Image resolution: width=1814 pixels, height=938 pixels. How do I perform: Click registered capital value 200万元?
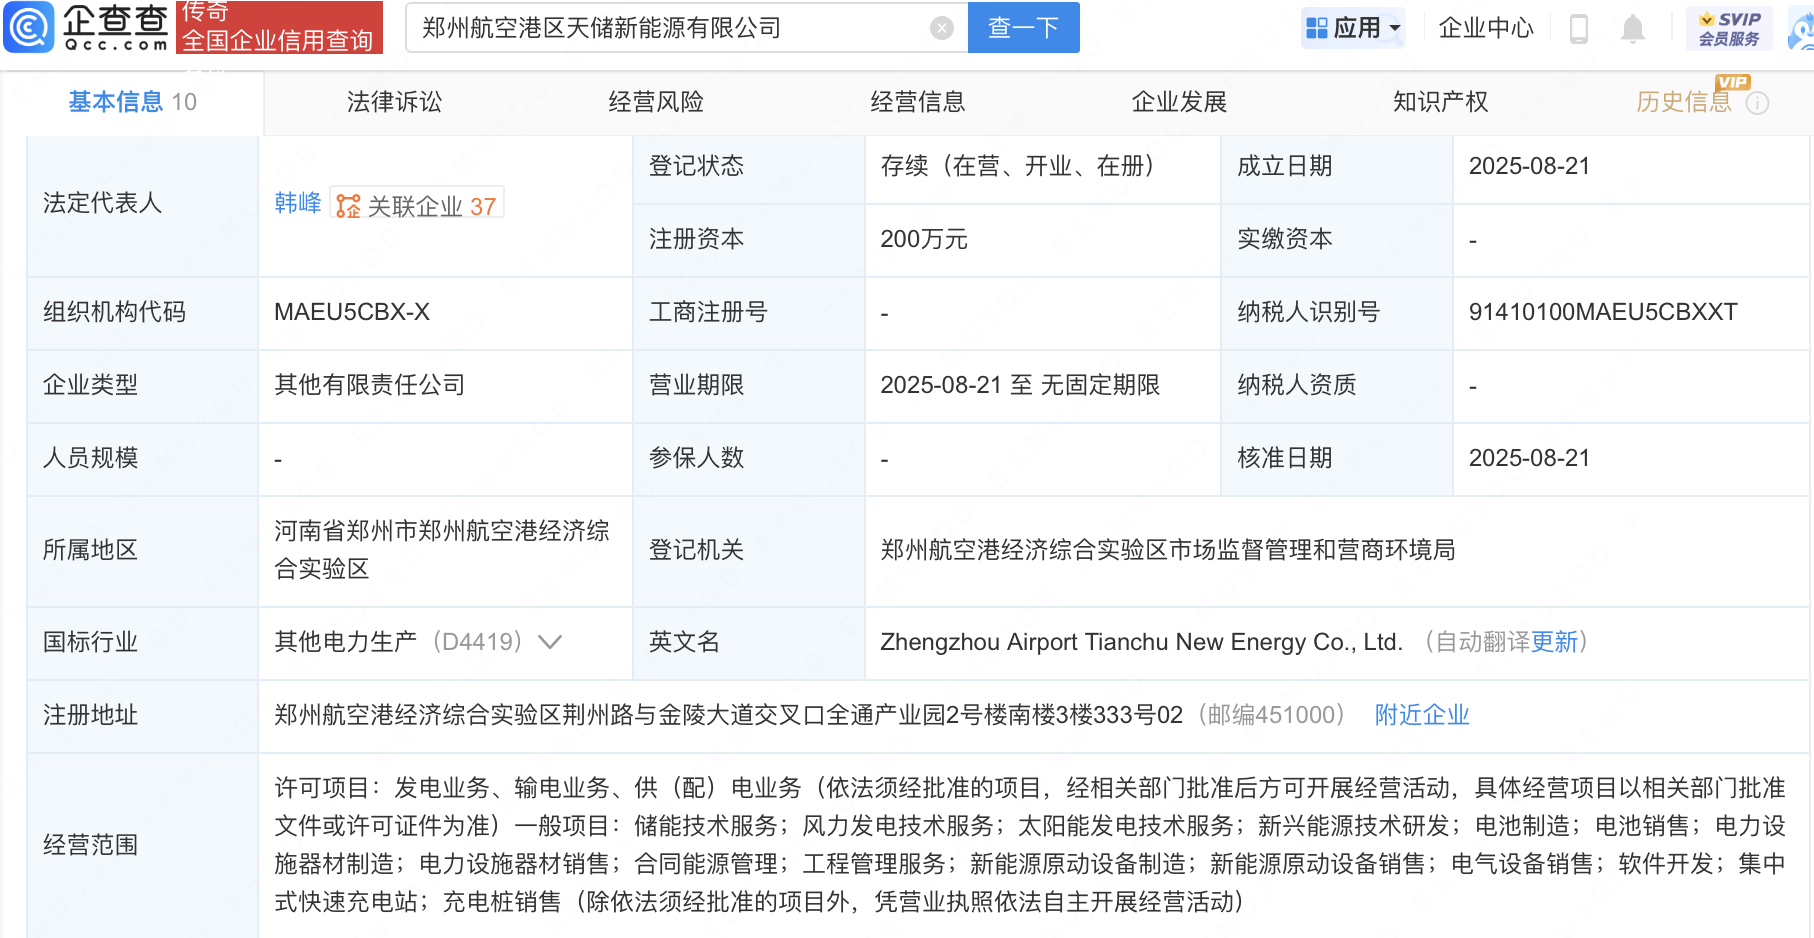[x=924, y=239]
